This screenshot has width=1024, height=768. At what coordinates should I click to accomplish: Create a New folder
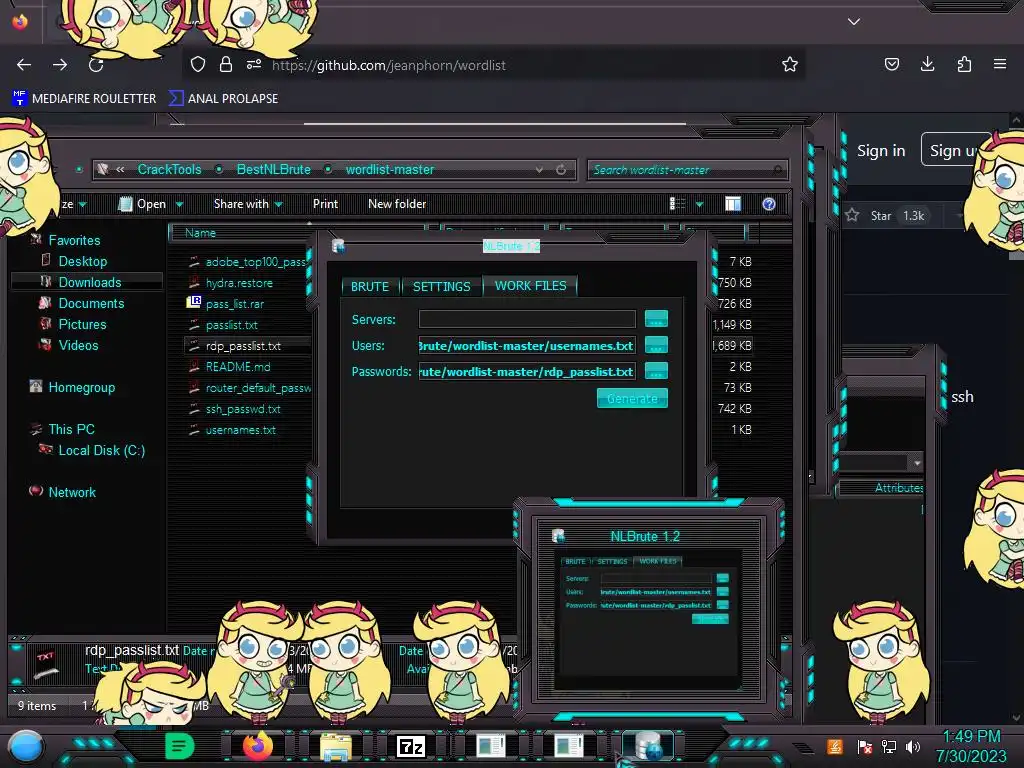(x=397, y=204)
